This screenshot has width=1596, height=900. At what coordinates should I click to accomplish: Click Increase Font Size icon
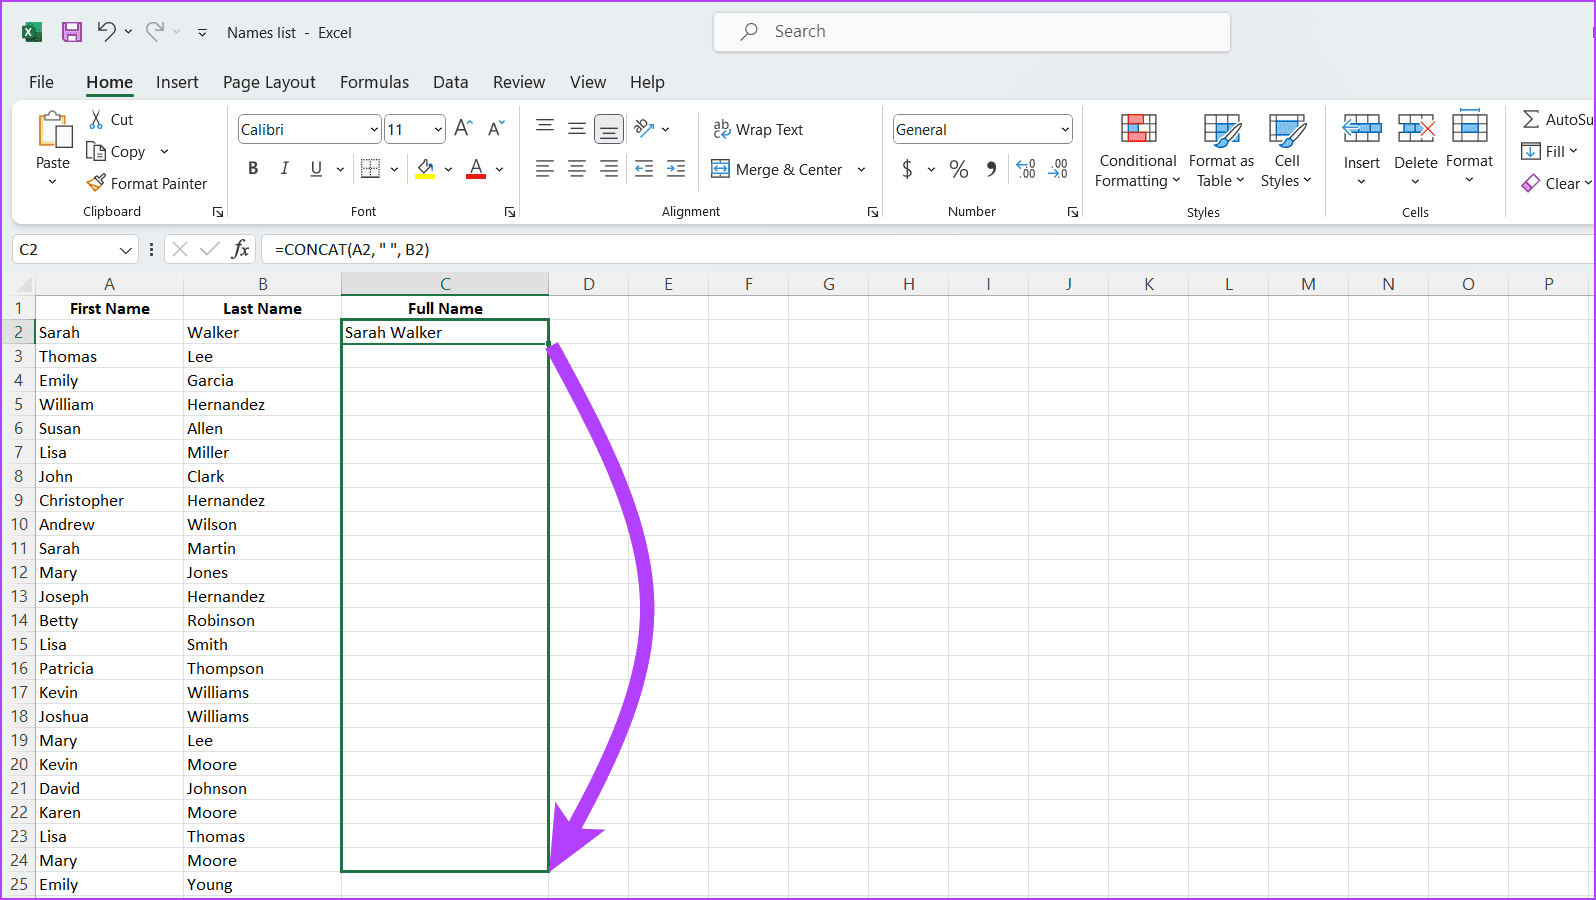coord(463,128)
